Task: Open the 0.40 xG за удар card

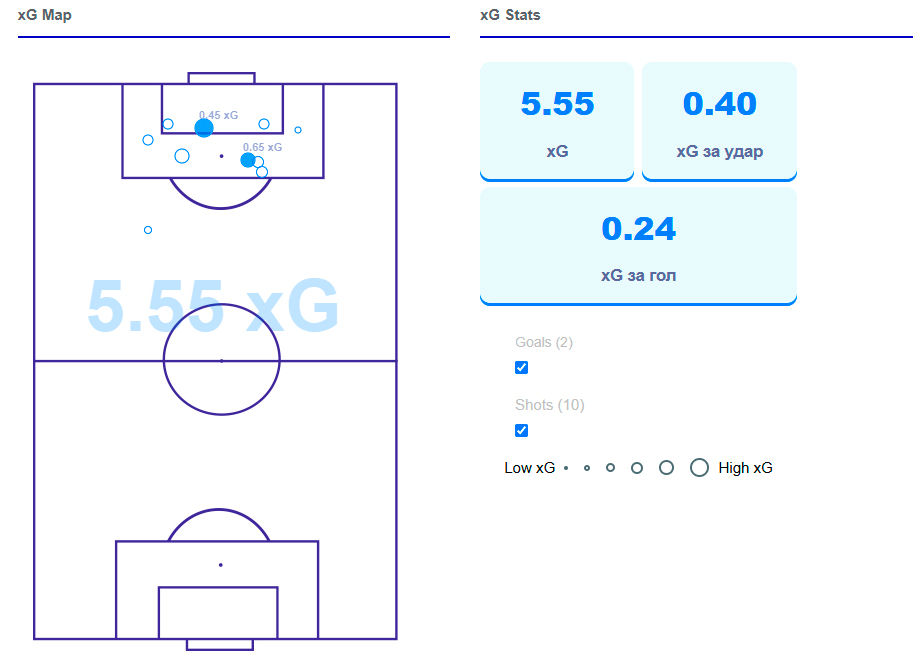Action: (719, 121)
